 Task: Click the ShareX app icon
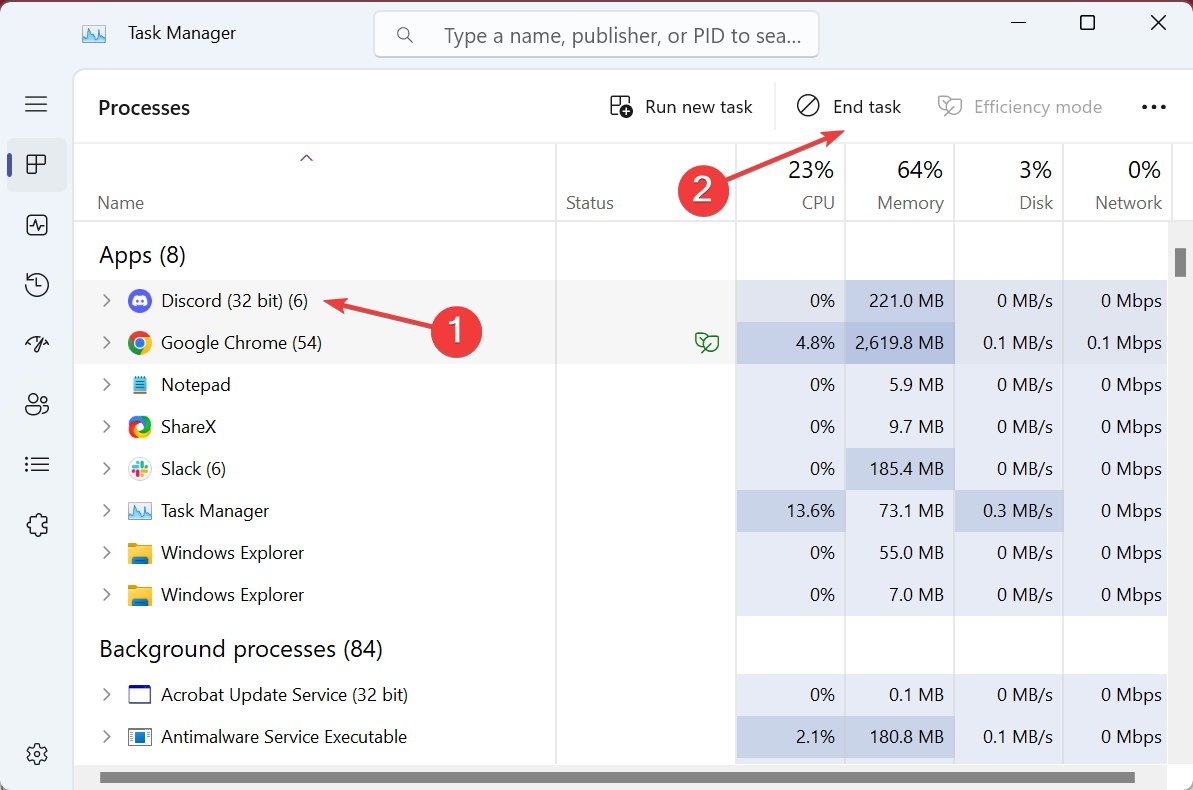click(139, 427)
